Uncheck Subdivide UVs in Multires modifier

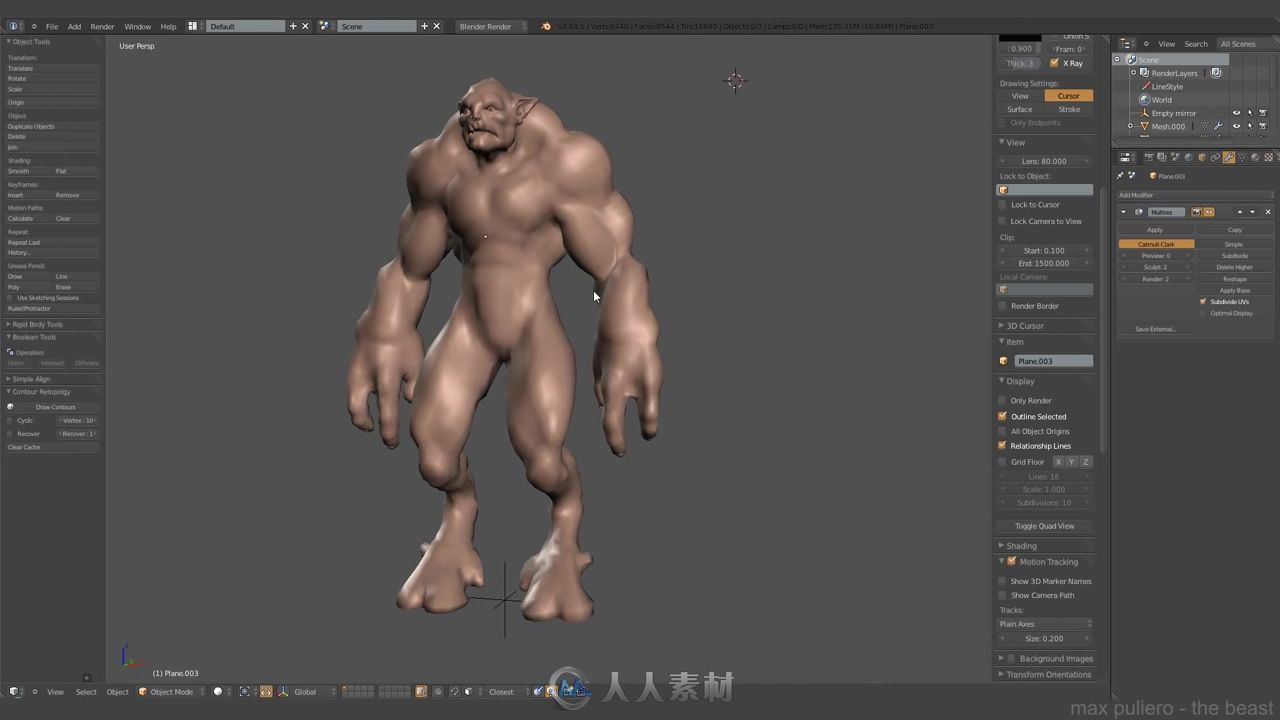[1203, 301]
